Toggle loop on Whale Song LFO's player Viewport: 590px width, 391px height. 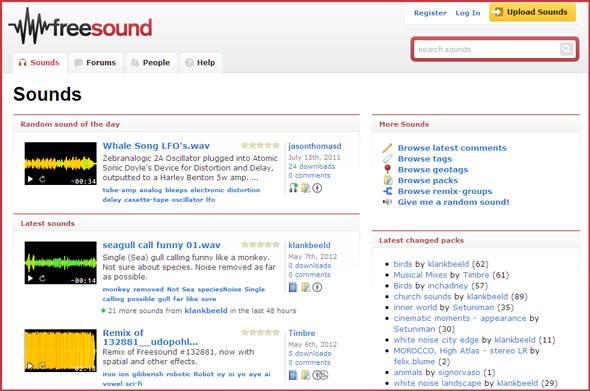coord(42,179)
